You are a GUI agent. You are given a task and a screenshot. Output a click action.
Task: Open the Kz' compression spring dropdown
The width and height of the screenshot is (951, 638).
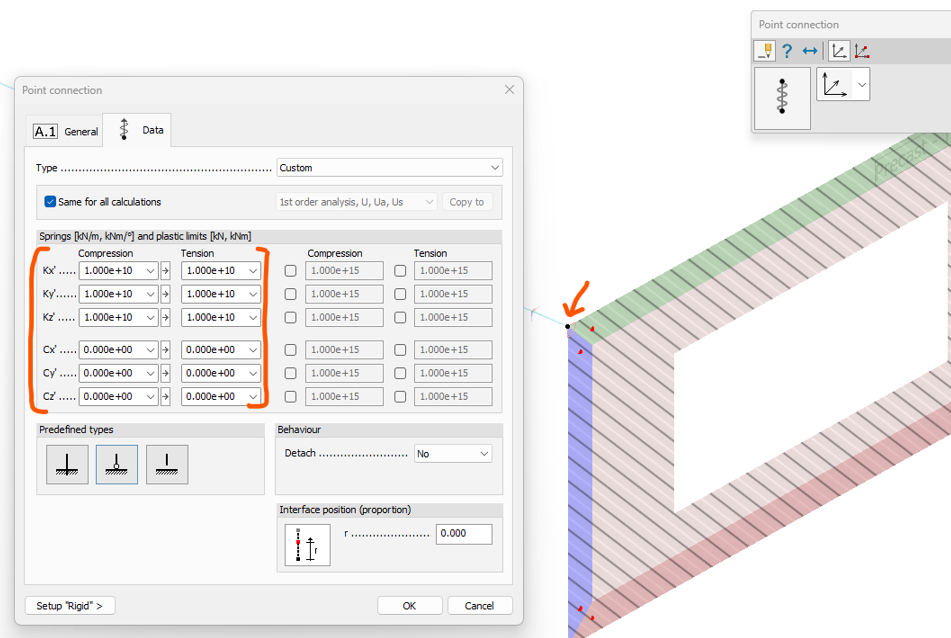pos(119,317)
